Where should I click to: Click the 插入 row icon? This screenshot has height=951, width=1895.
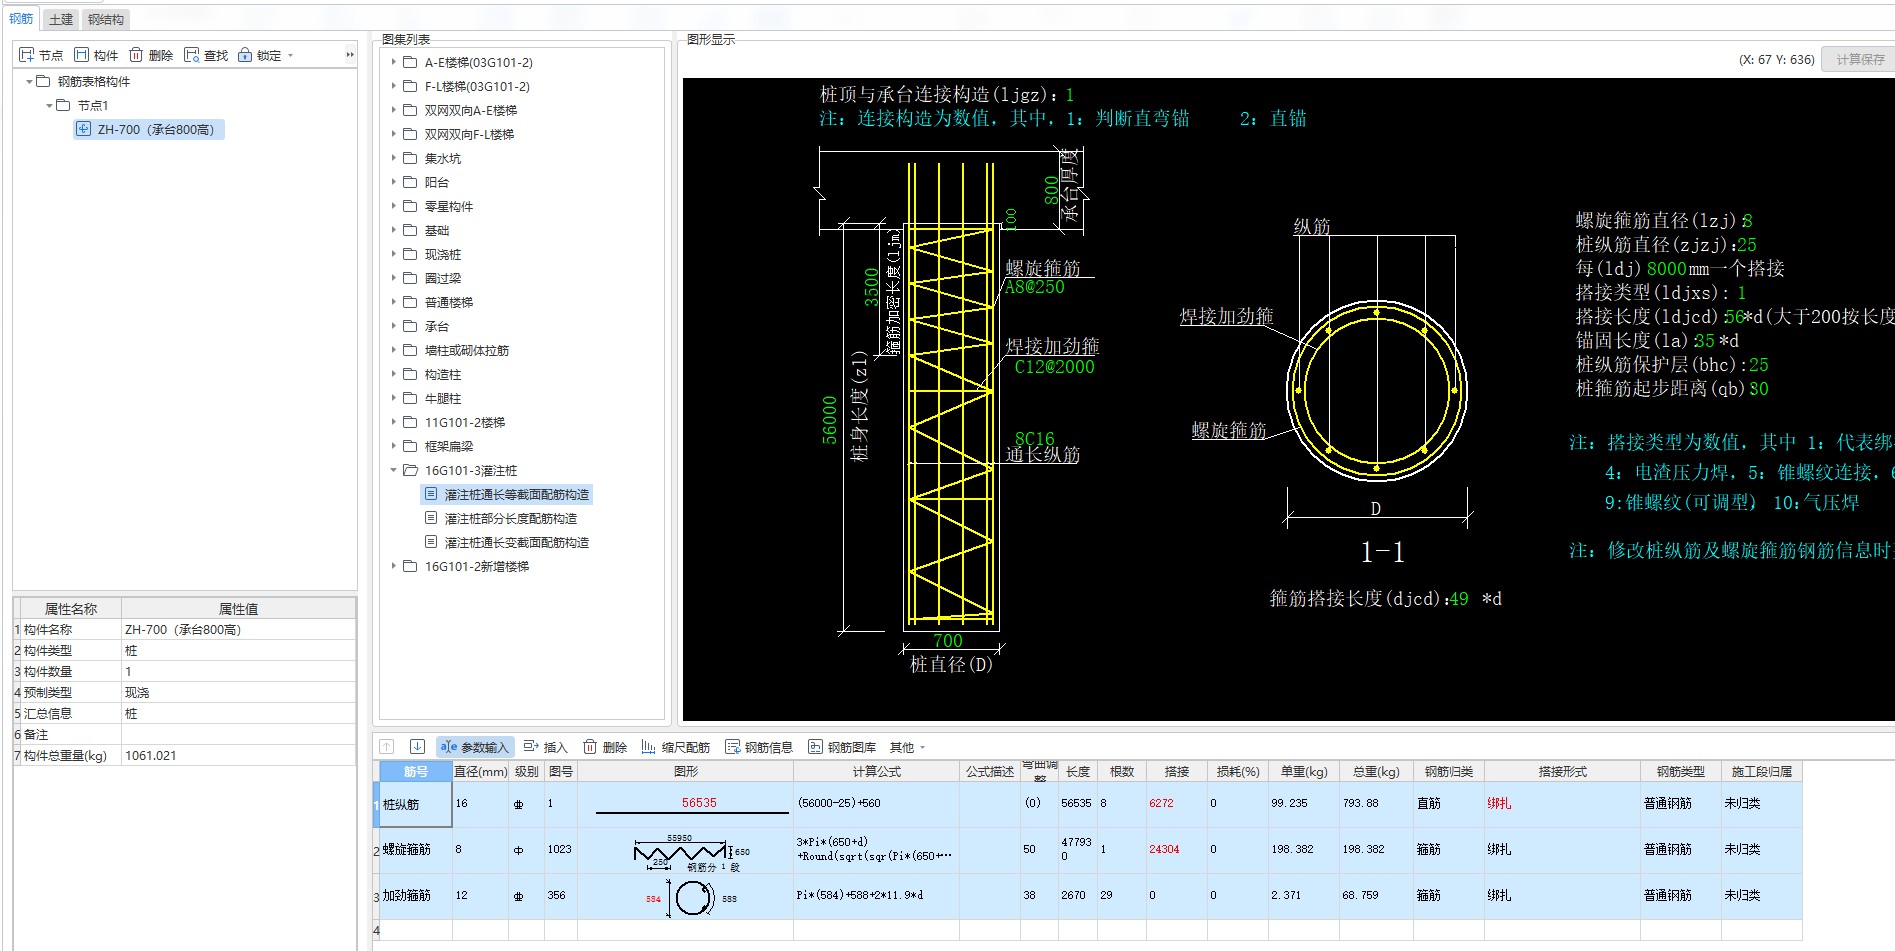[531, 747]
